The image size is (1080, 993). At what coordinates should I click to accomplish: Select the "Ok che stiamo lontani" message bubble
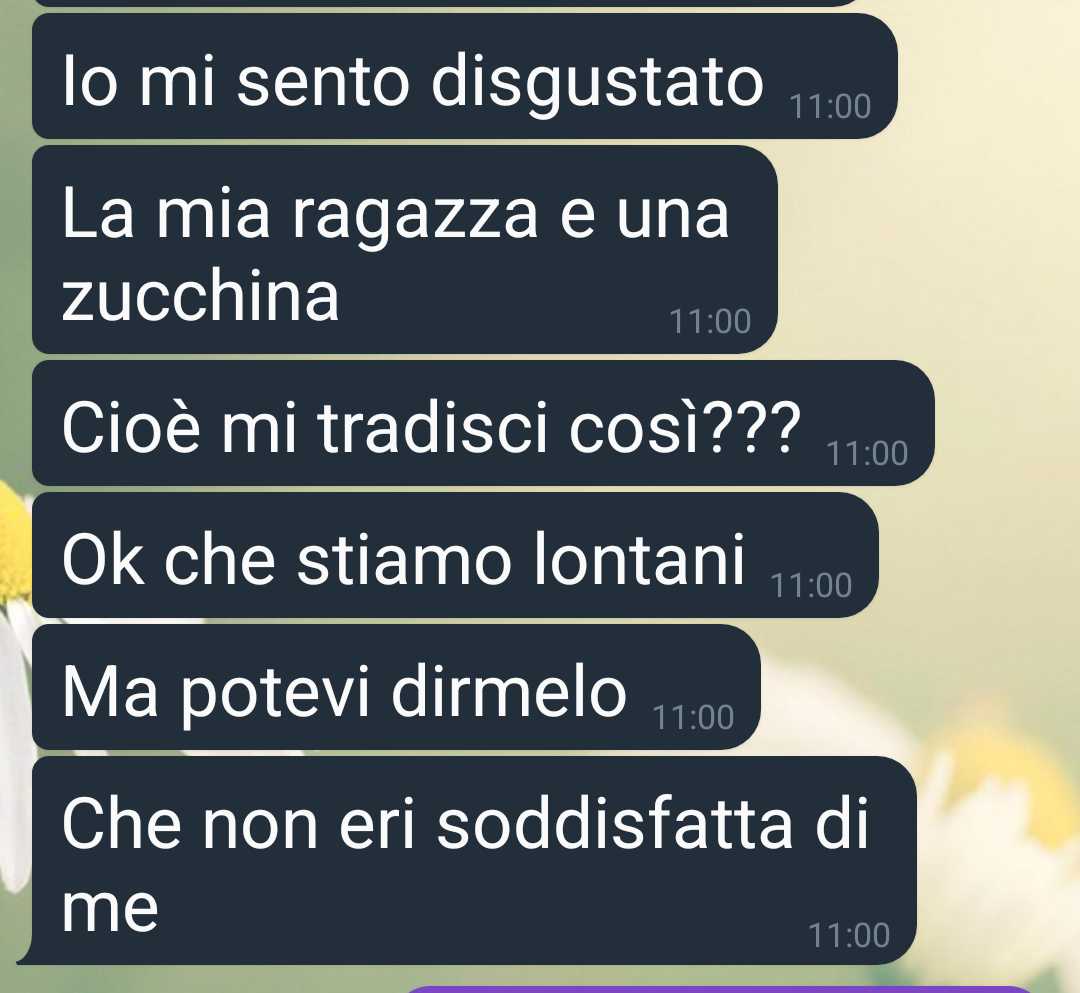click(x=455, y=555)
